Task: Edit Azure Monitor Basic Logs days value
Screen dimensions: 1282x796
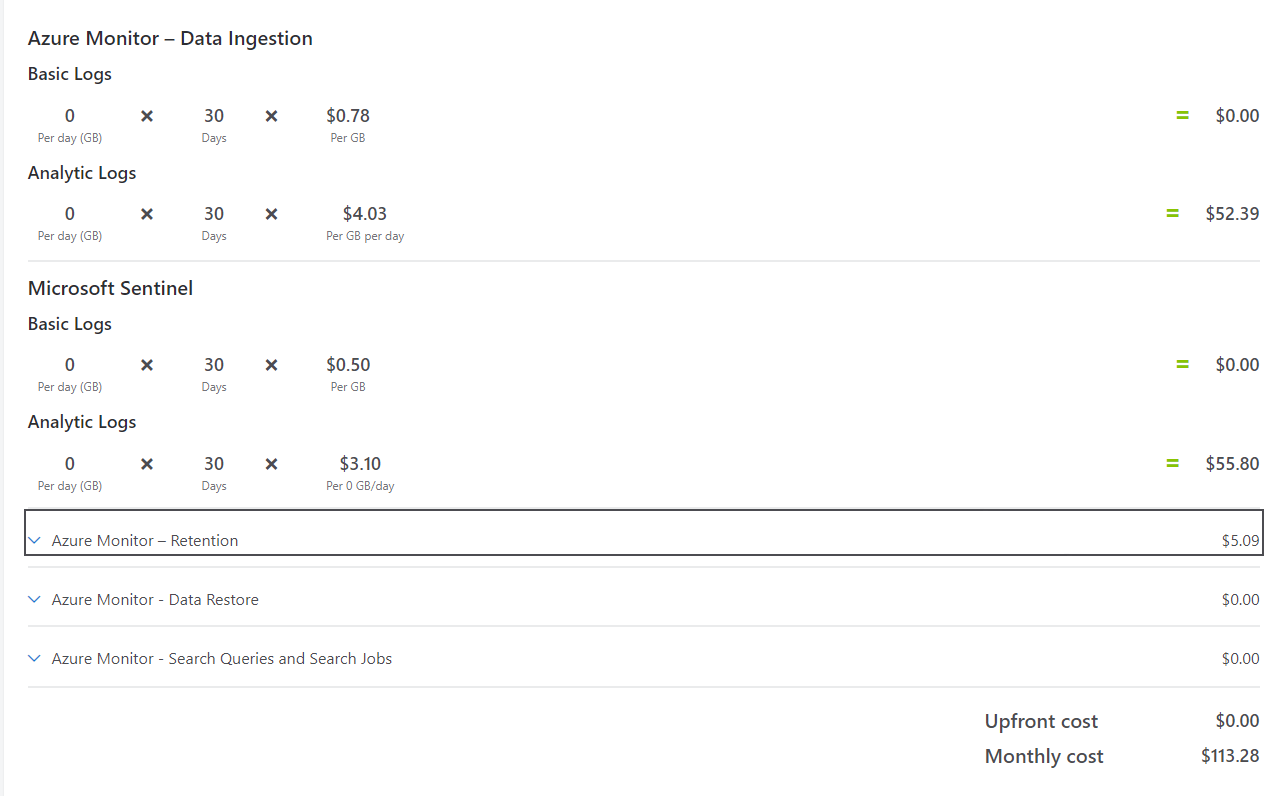Action: (214, 116)
